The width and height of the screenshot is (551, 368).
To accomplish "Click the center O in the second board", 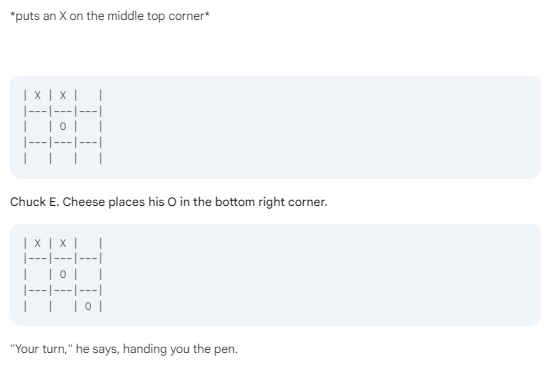I will [x=63, y=274].
